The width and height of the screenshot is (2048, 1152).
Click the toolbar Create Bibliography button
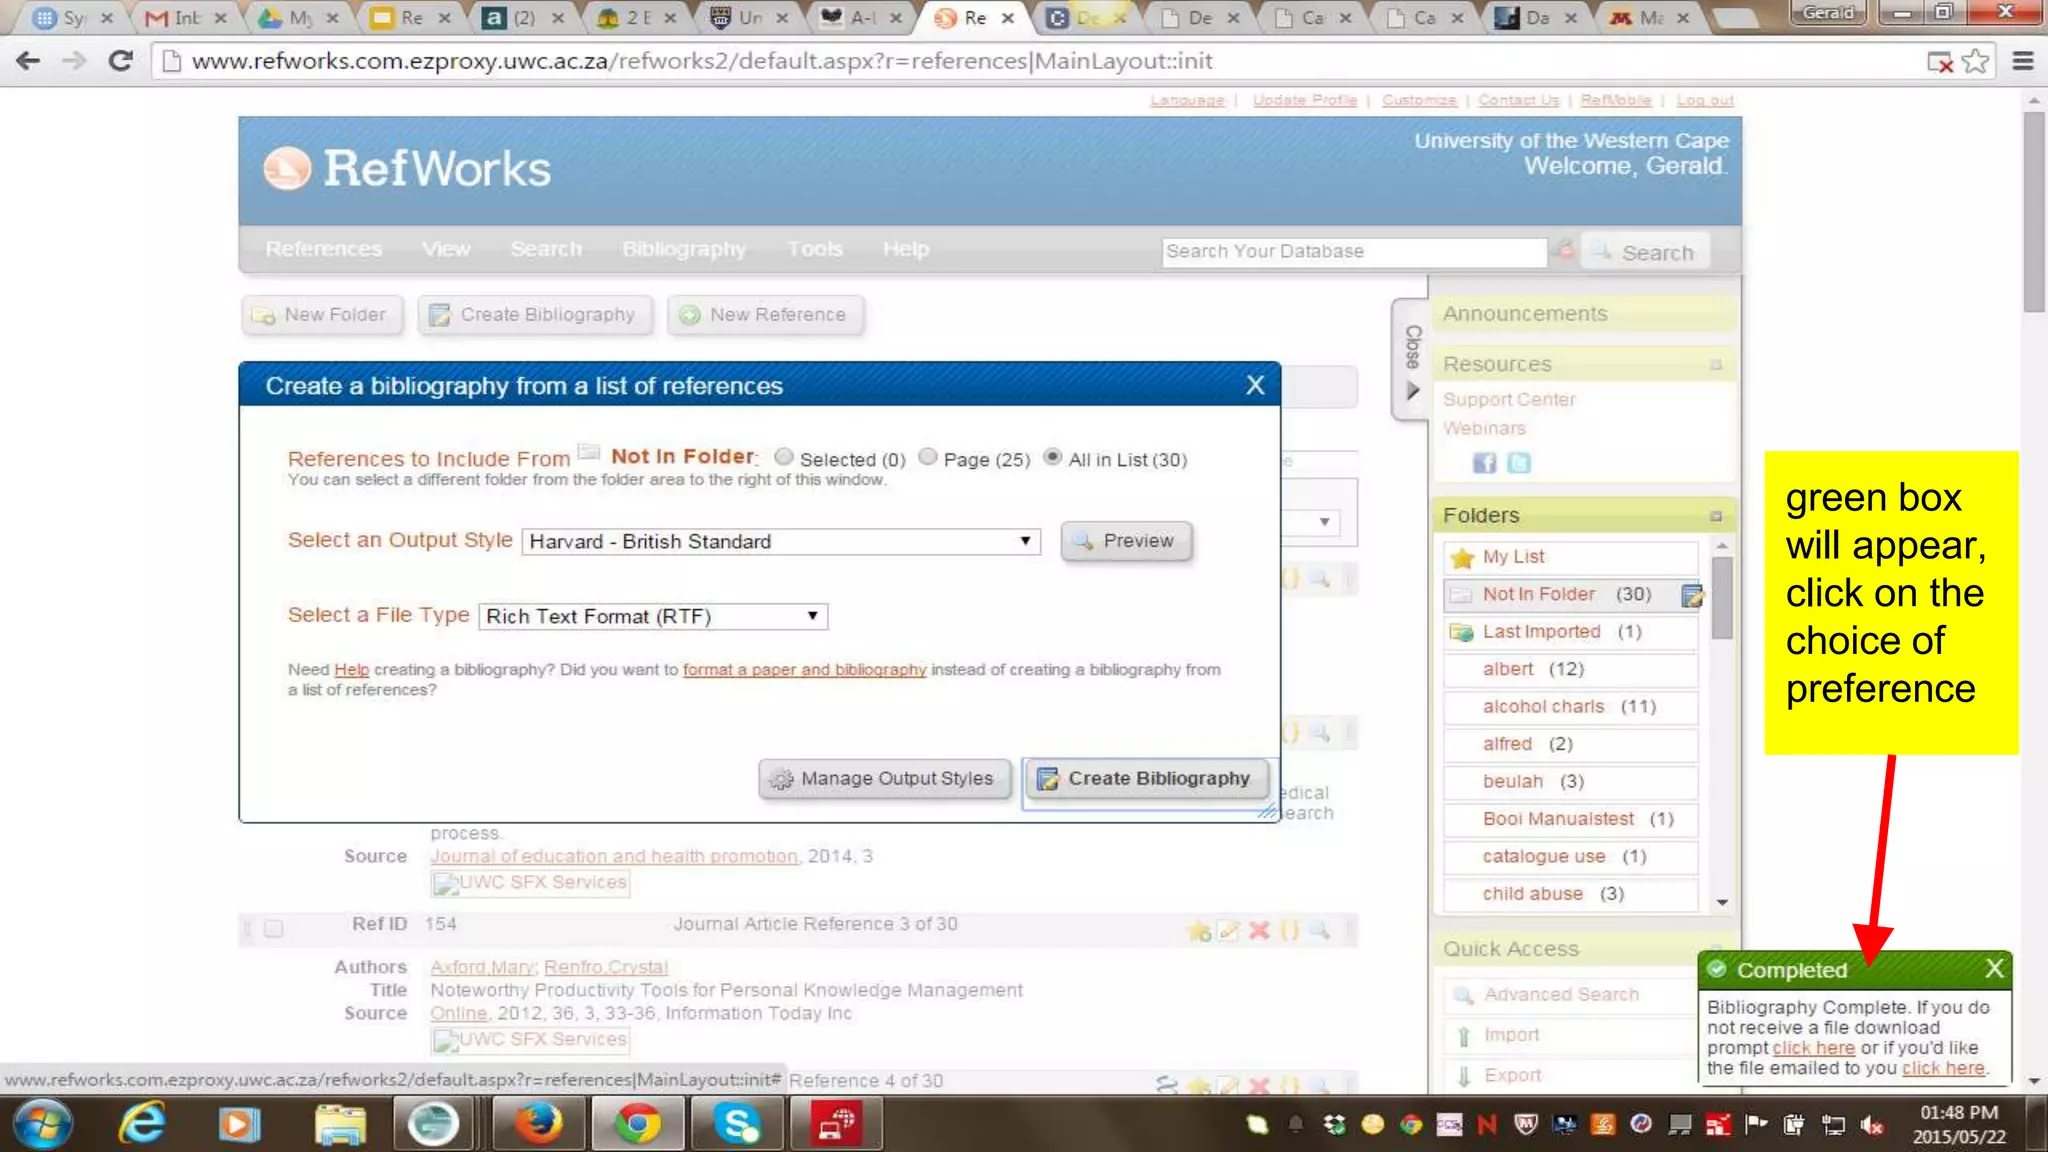point(534,315)
